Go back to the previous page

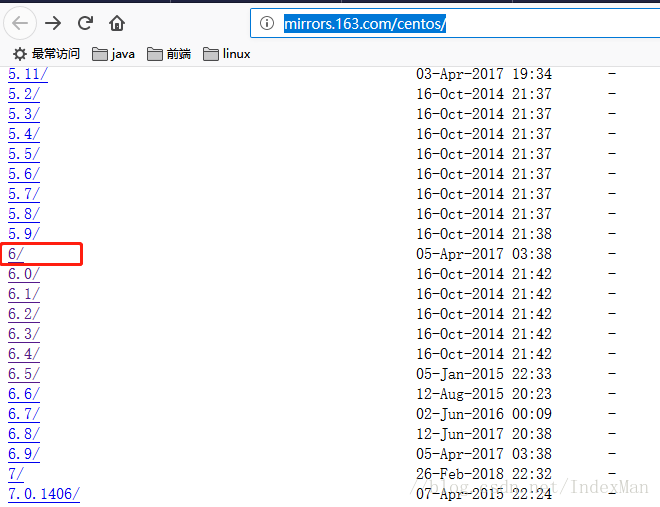20,23
